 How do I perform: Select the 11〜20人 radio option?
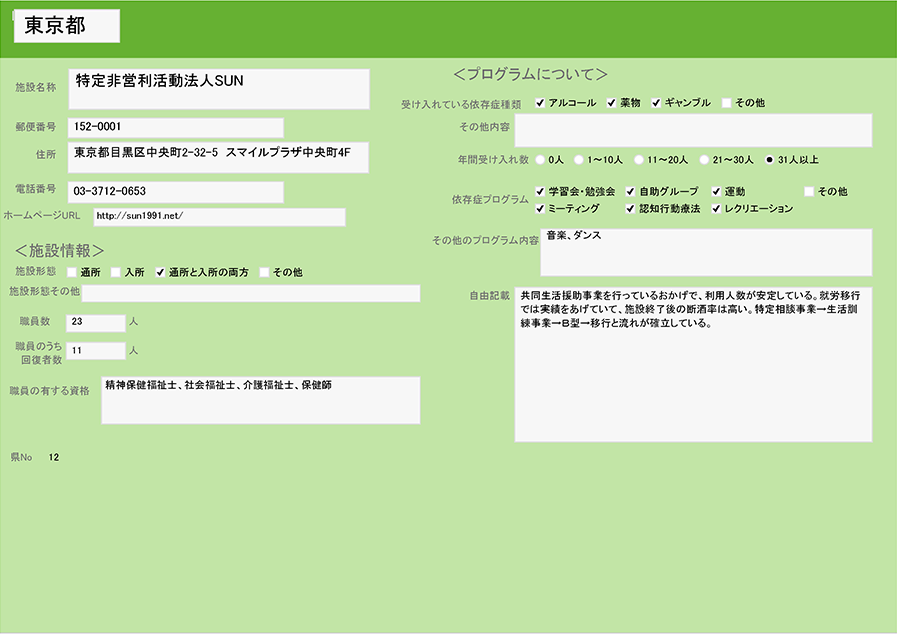[x=639, y=159]
